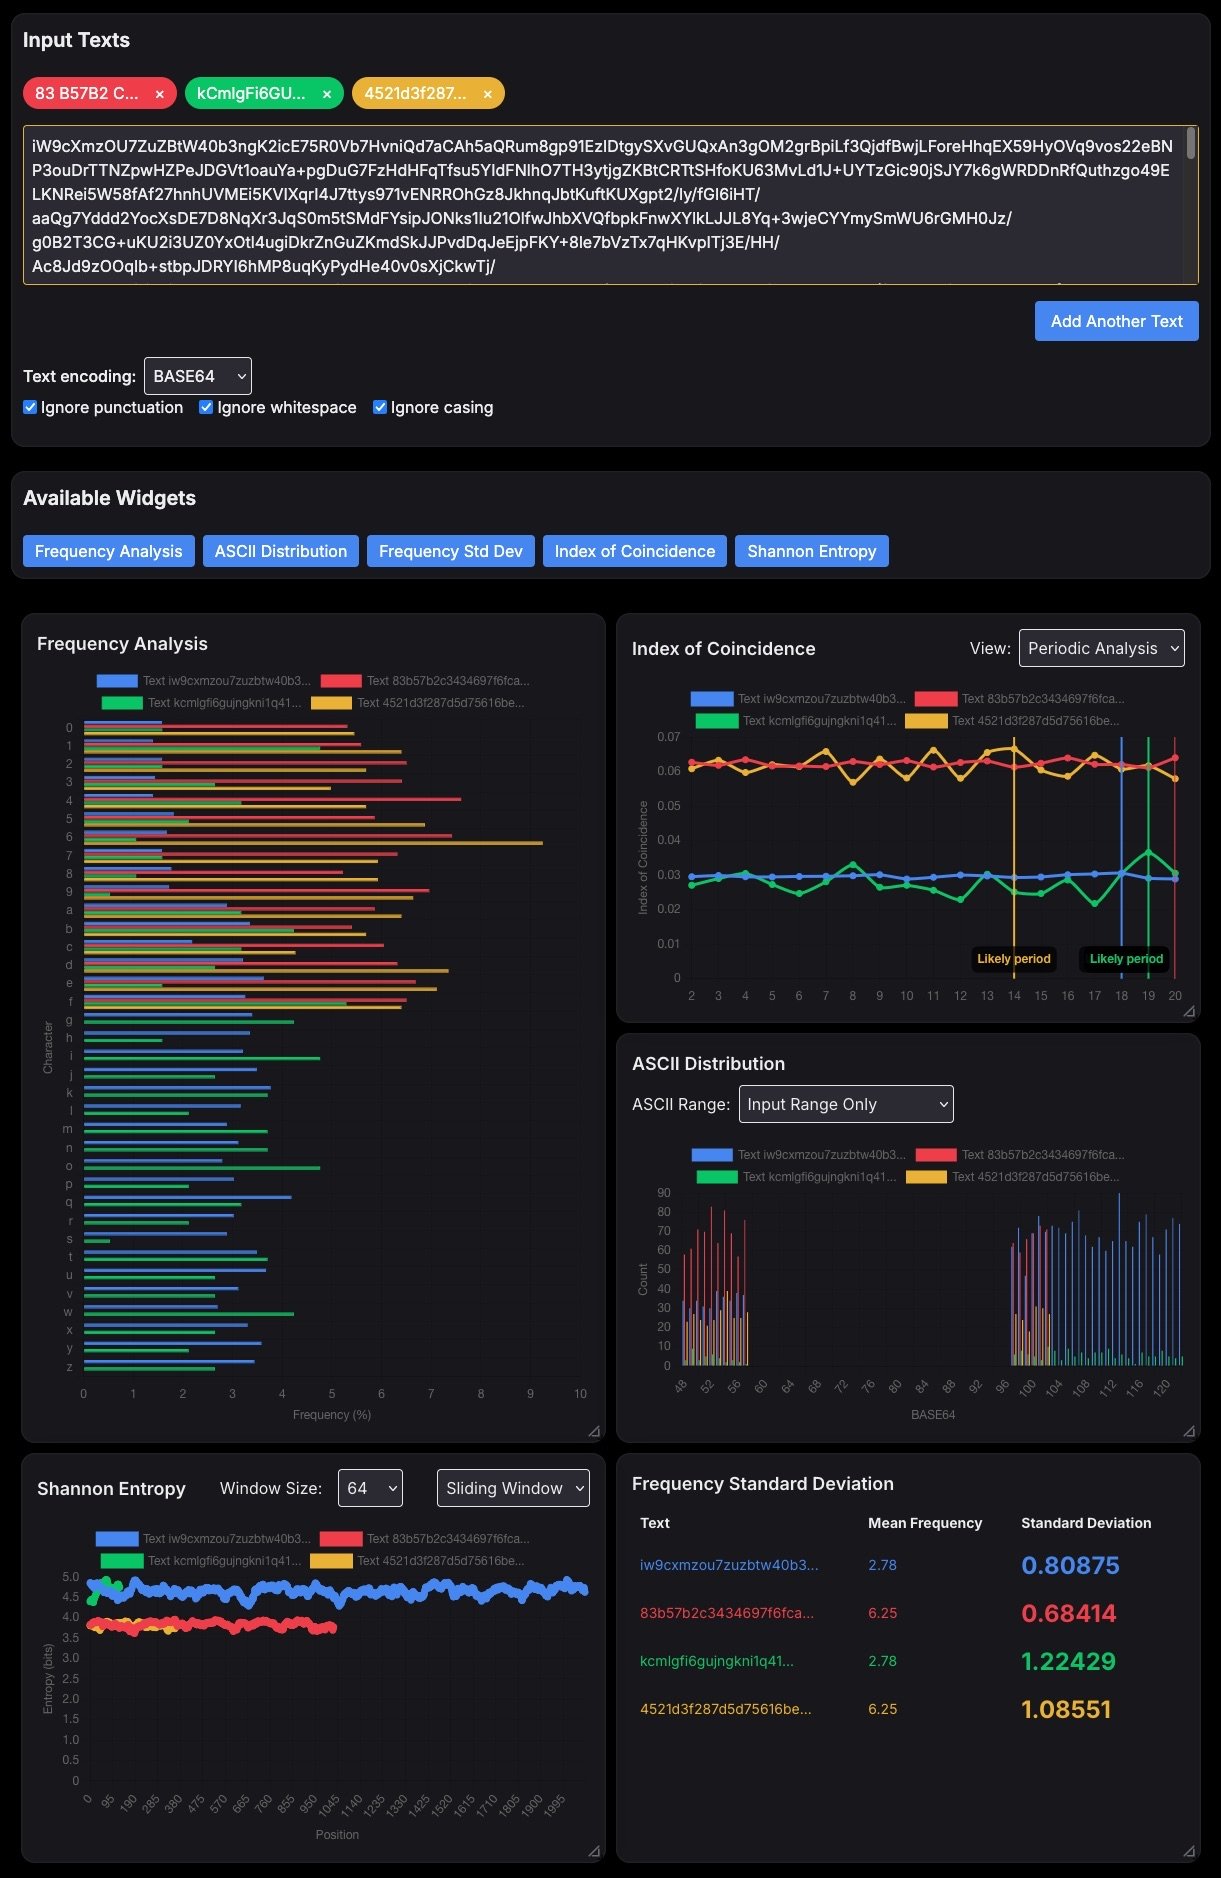
Task: Click the Standard Deviation column header
Action: pyautogui.click(x=1086, y=1523)
